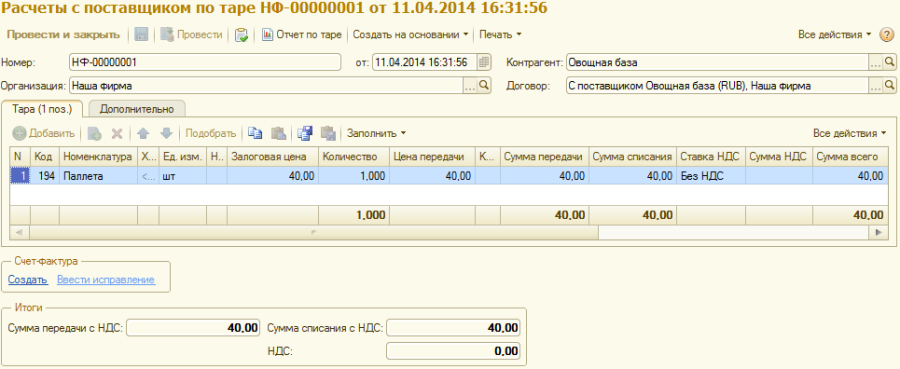Click the Провести и закрыть button
Viewport: 900px width, 369px height.
tap(63, 34)
